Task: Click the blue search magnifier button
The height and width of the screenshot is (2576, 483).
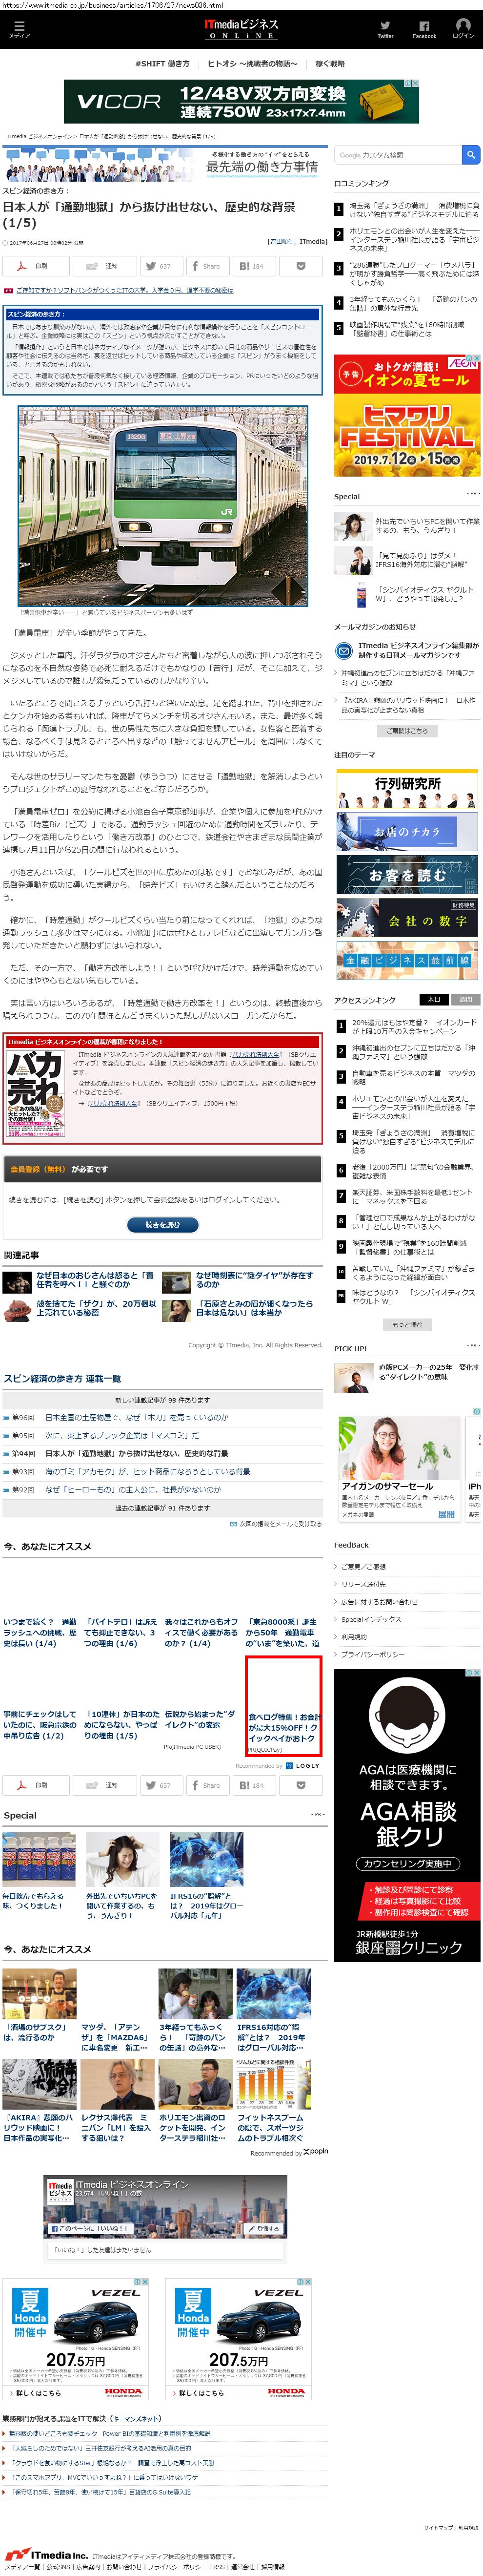Action: point(471,155)
